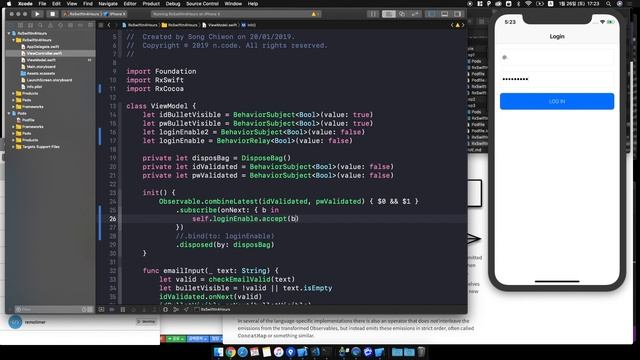
Task: Open Trash from the Dock
Action: pos(421,352)
